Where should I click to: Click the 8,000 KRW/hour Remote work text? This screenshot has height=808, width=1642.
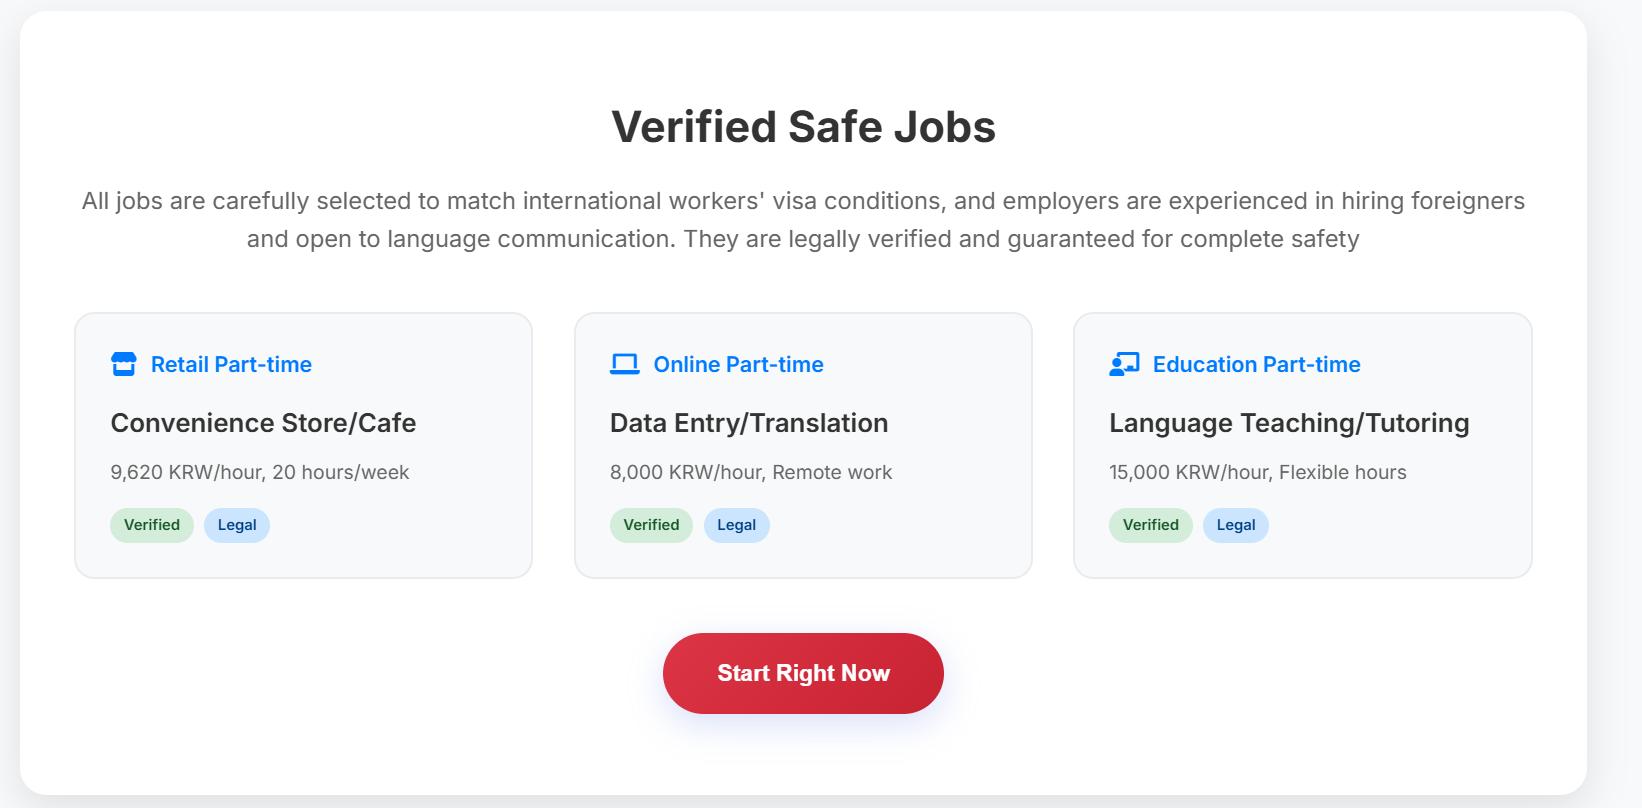(x=750, y=472)
